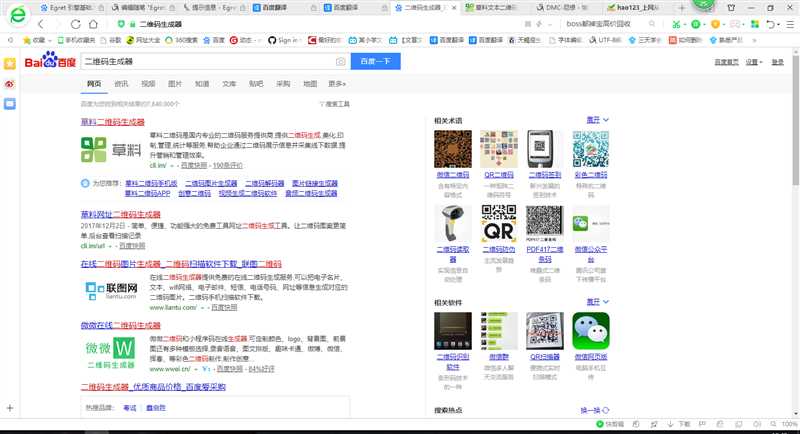Image resolution: width=800 pixels, height=434 pixels.
Task: Click the download icon in status bar
Action: tap(670, 424)
